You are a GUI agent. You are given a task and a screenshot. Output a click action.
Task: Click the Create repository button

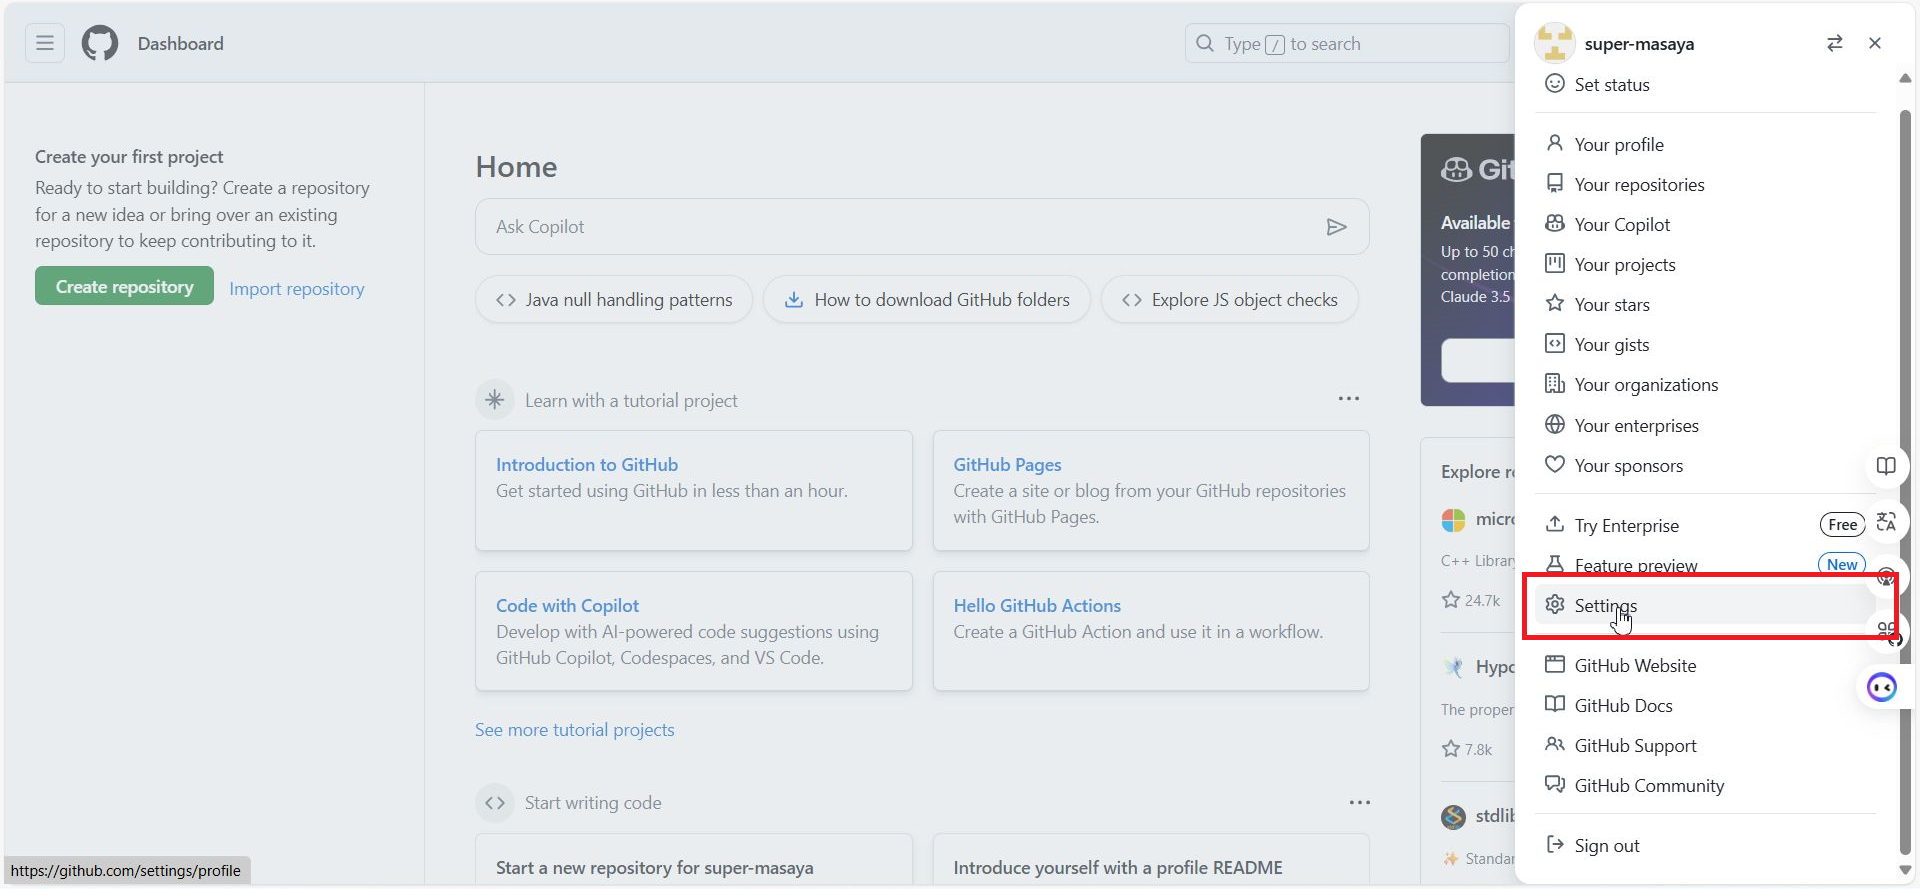click(124, 287)
